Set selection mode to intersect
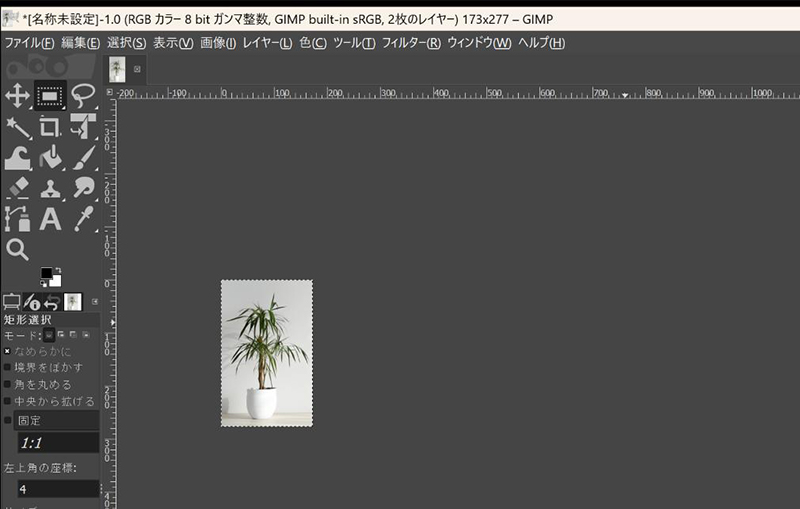The width and height of the screenshot is (800, 509). coord(86,335)
